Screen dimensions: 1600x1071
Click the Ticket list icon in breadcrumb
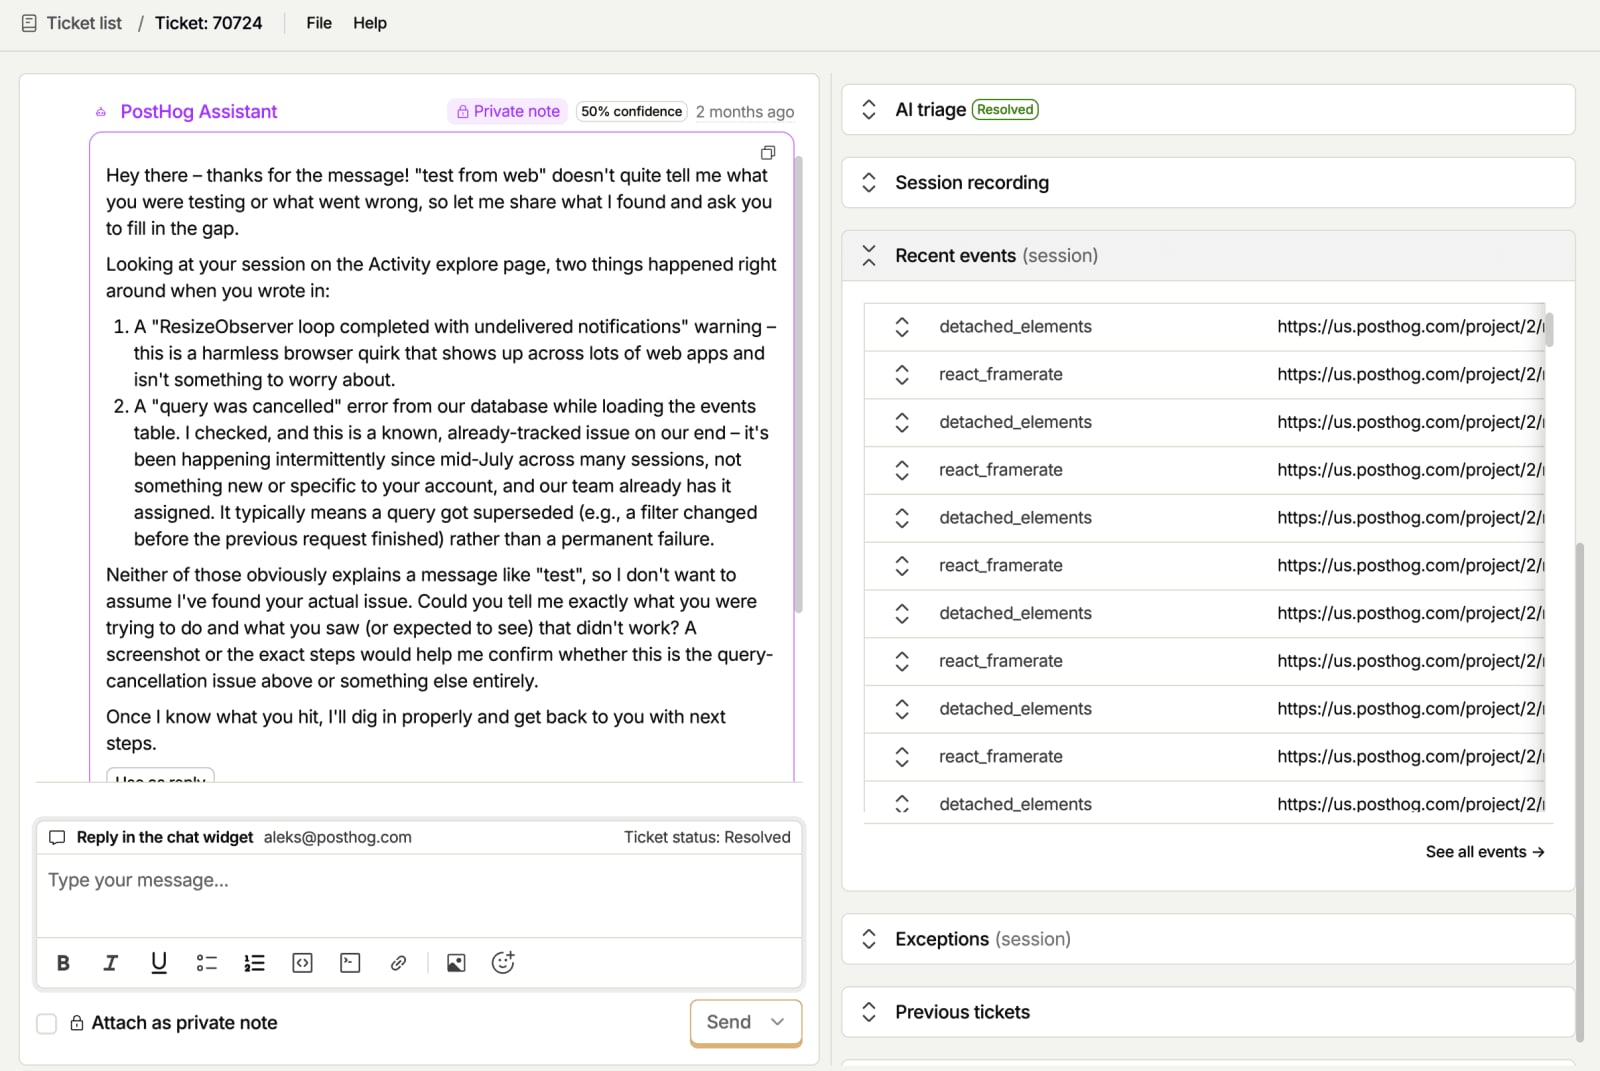[x=29, y=23]
